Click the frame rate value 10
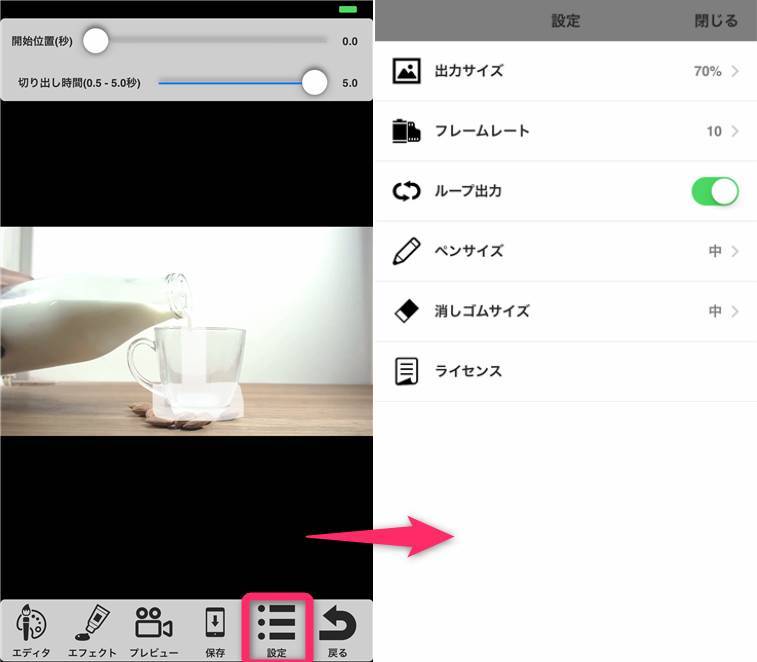The image size is (757, 662). pyautogui.click(x=714, y=131)
